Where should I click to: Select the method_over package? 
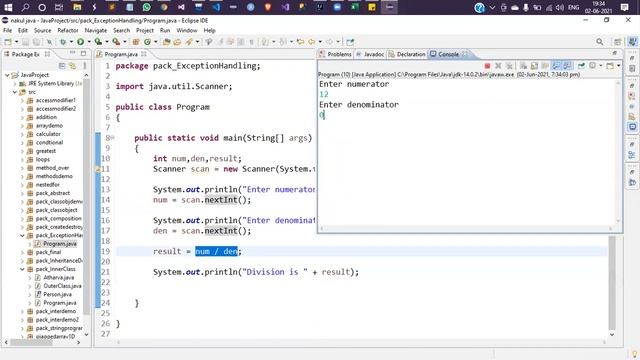point(52,168)
